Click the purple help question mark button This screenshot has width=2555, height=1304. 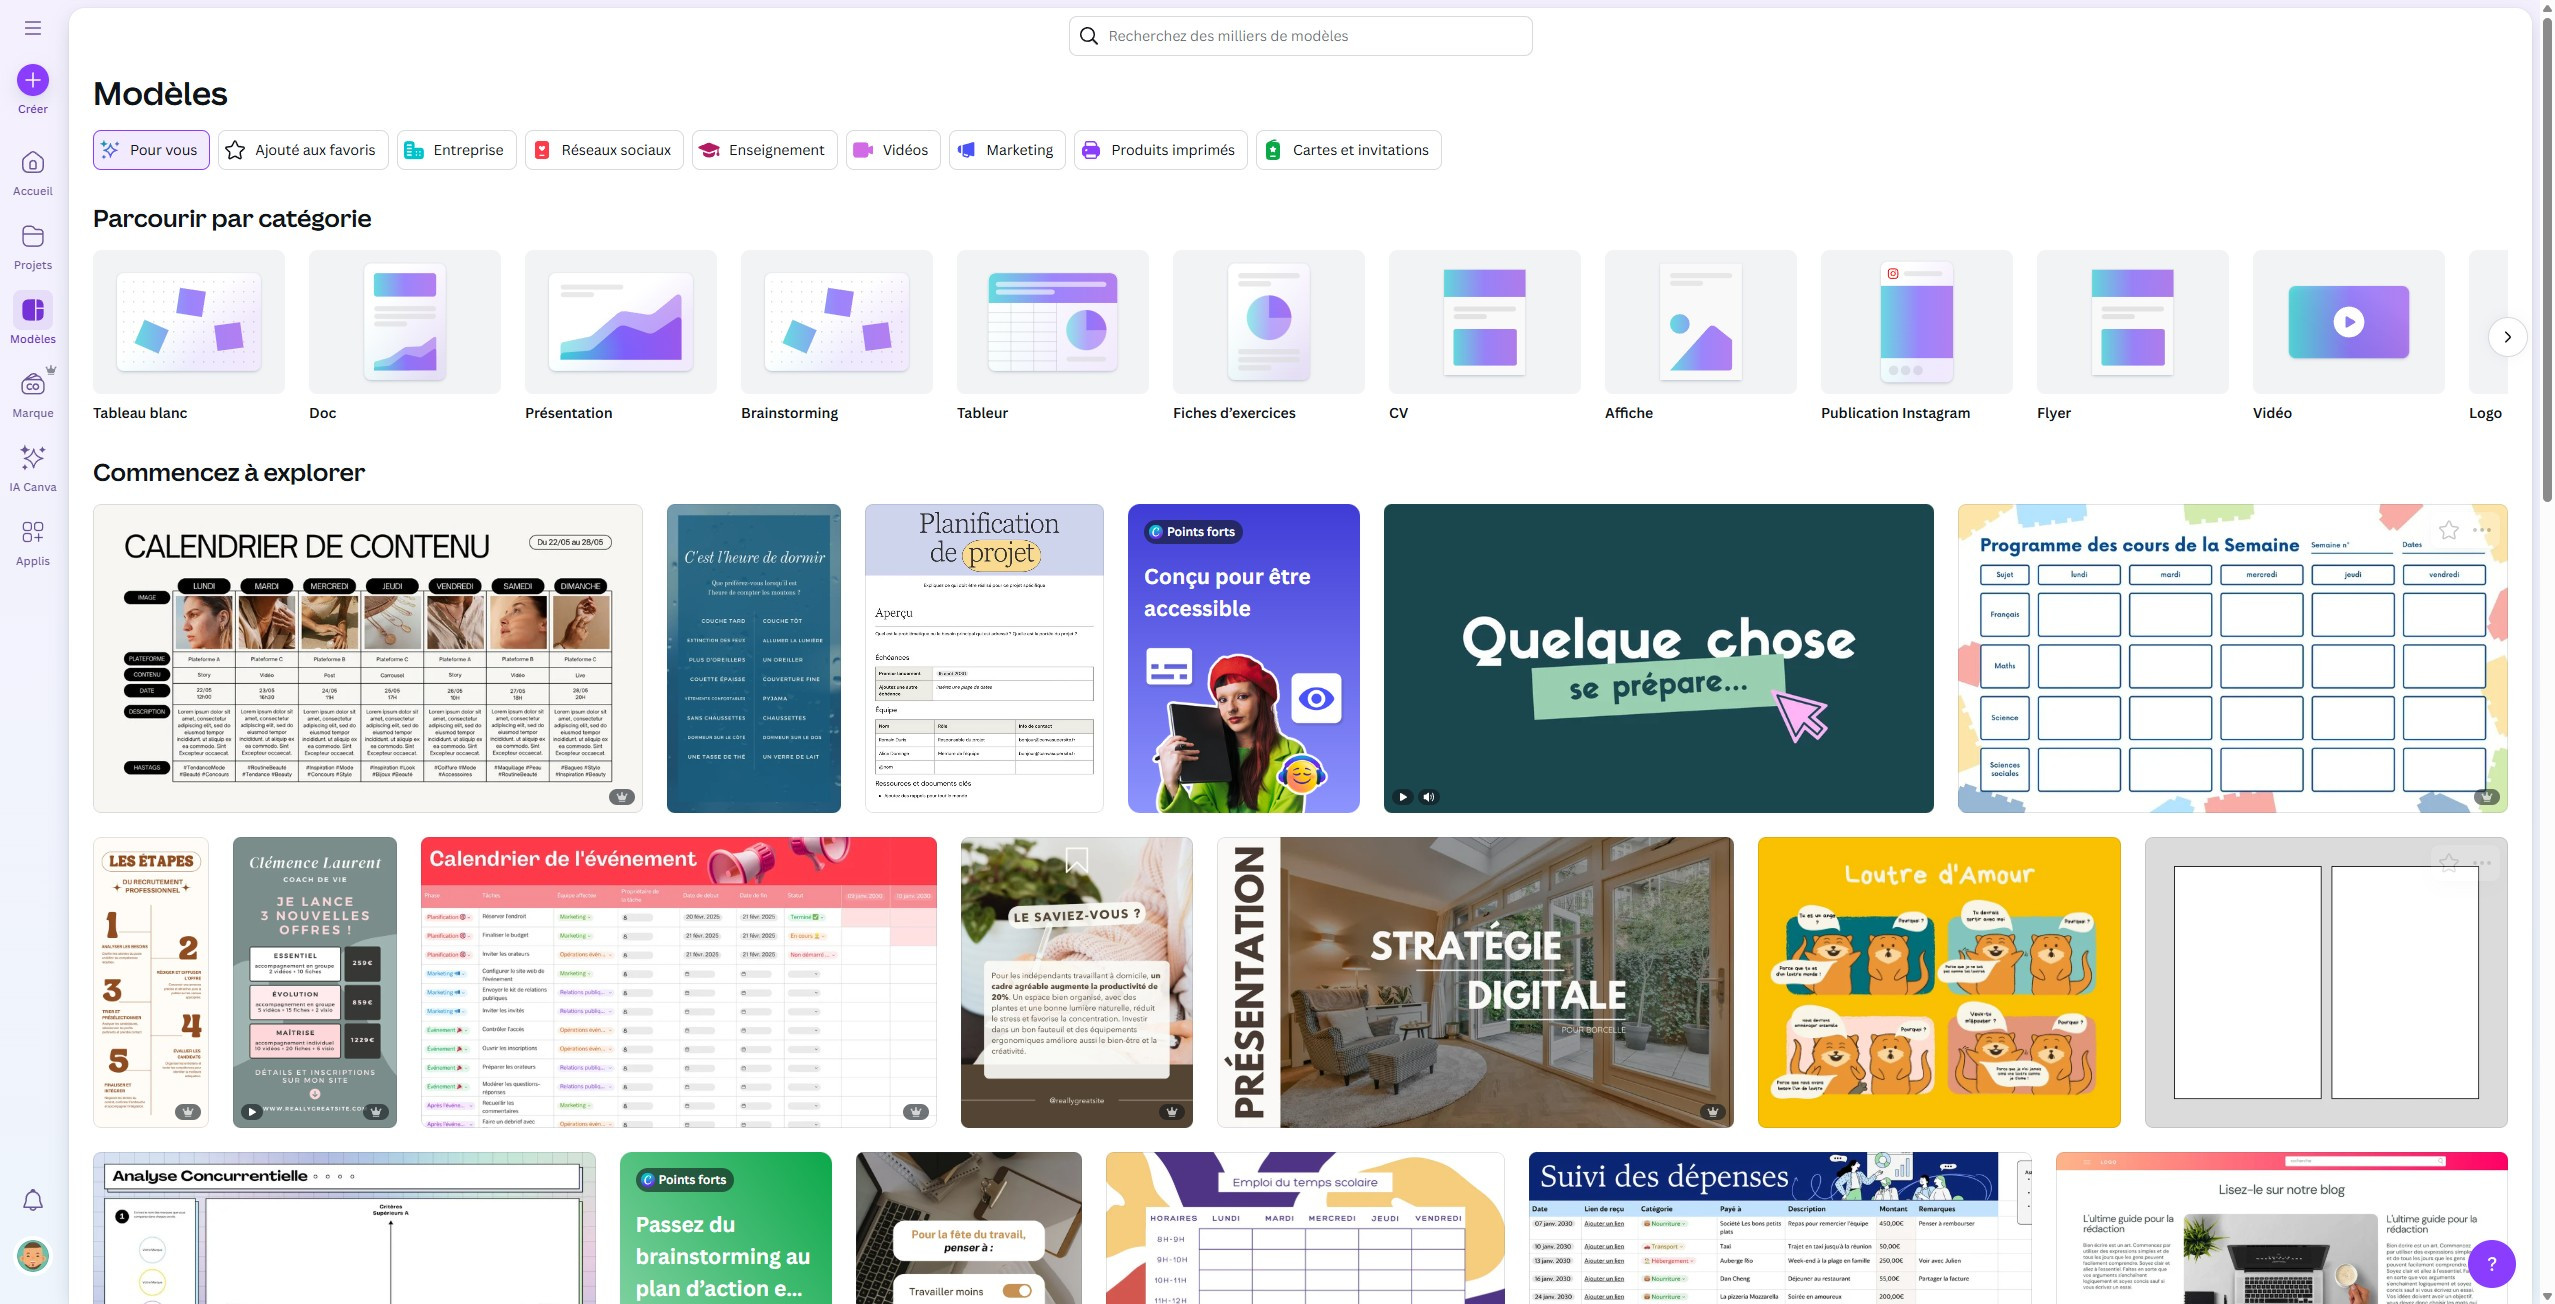pos(2491,1264)
